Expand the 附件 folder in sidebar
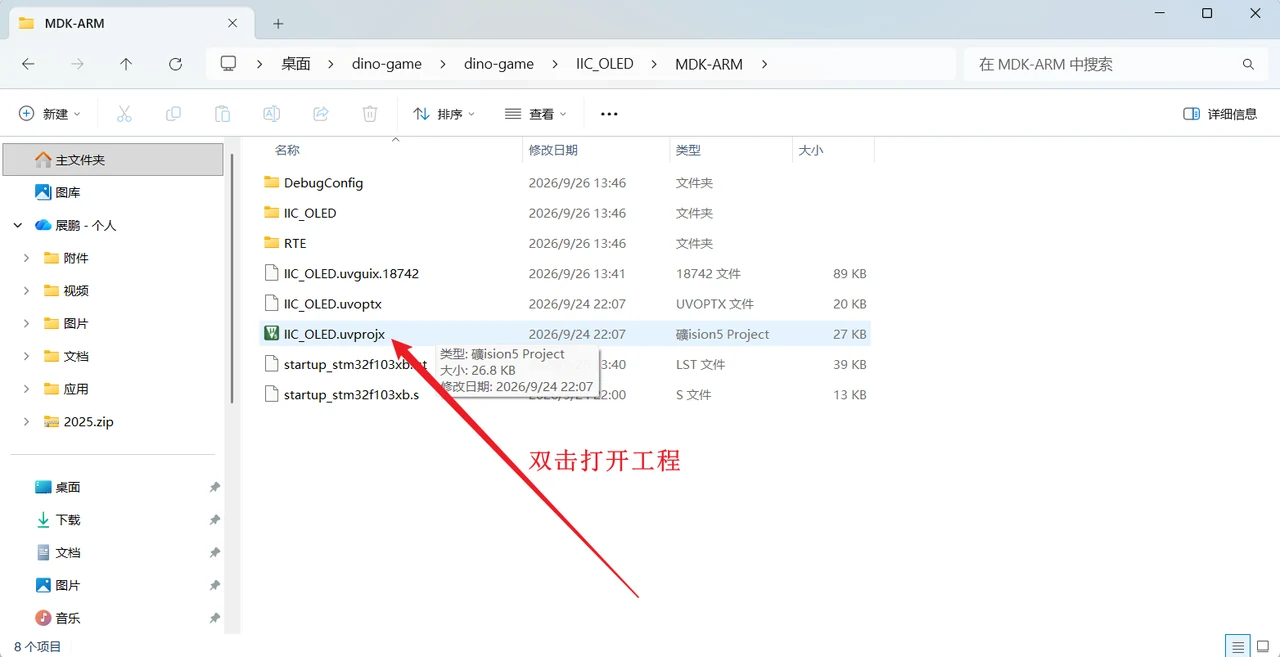The height and width of the screenshot is (657, 1280). (x=26, y=258)
